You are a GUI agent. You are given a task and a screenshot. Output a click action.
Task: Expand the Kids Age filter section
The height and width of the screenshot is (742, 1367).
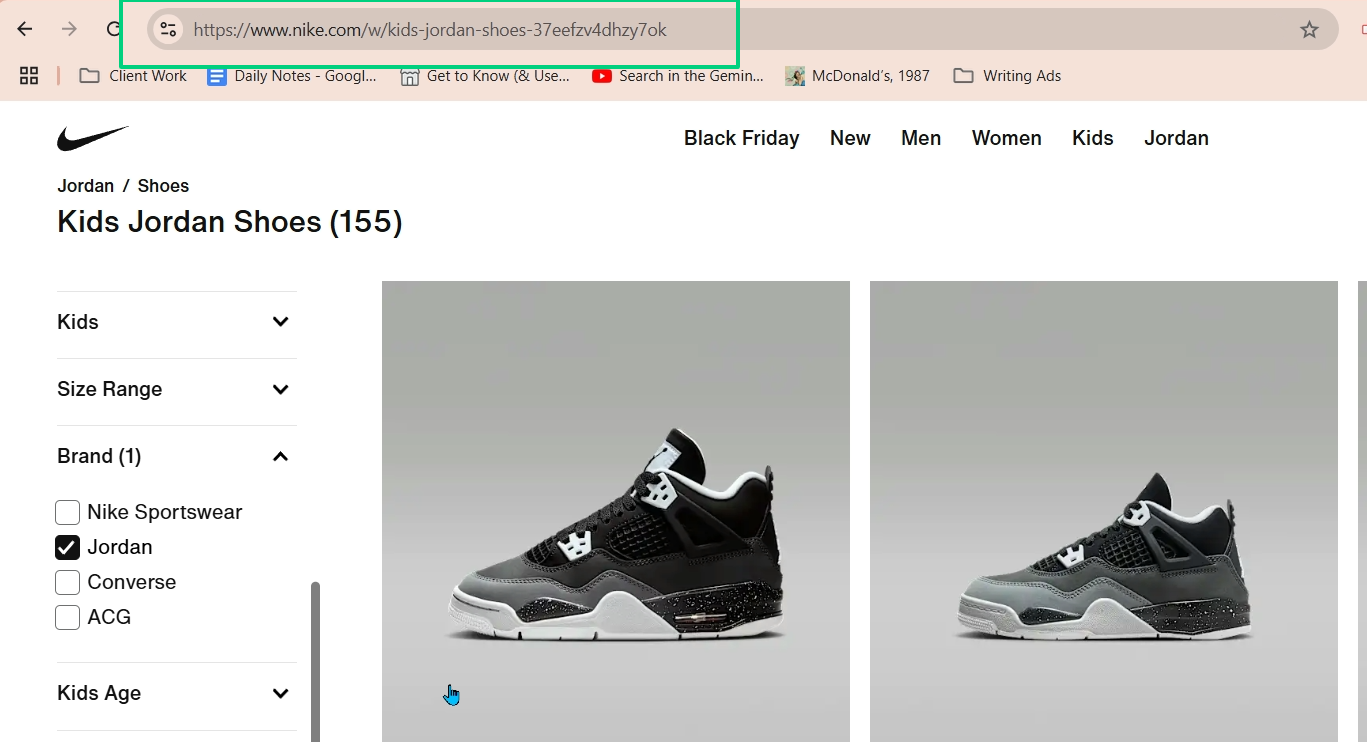pyautogui.click(x=176, y=693)
